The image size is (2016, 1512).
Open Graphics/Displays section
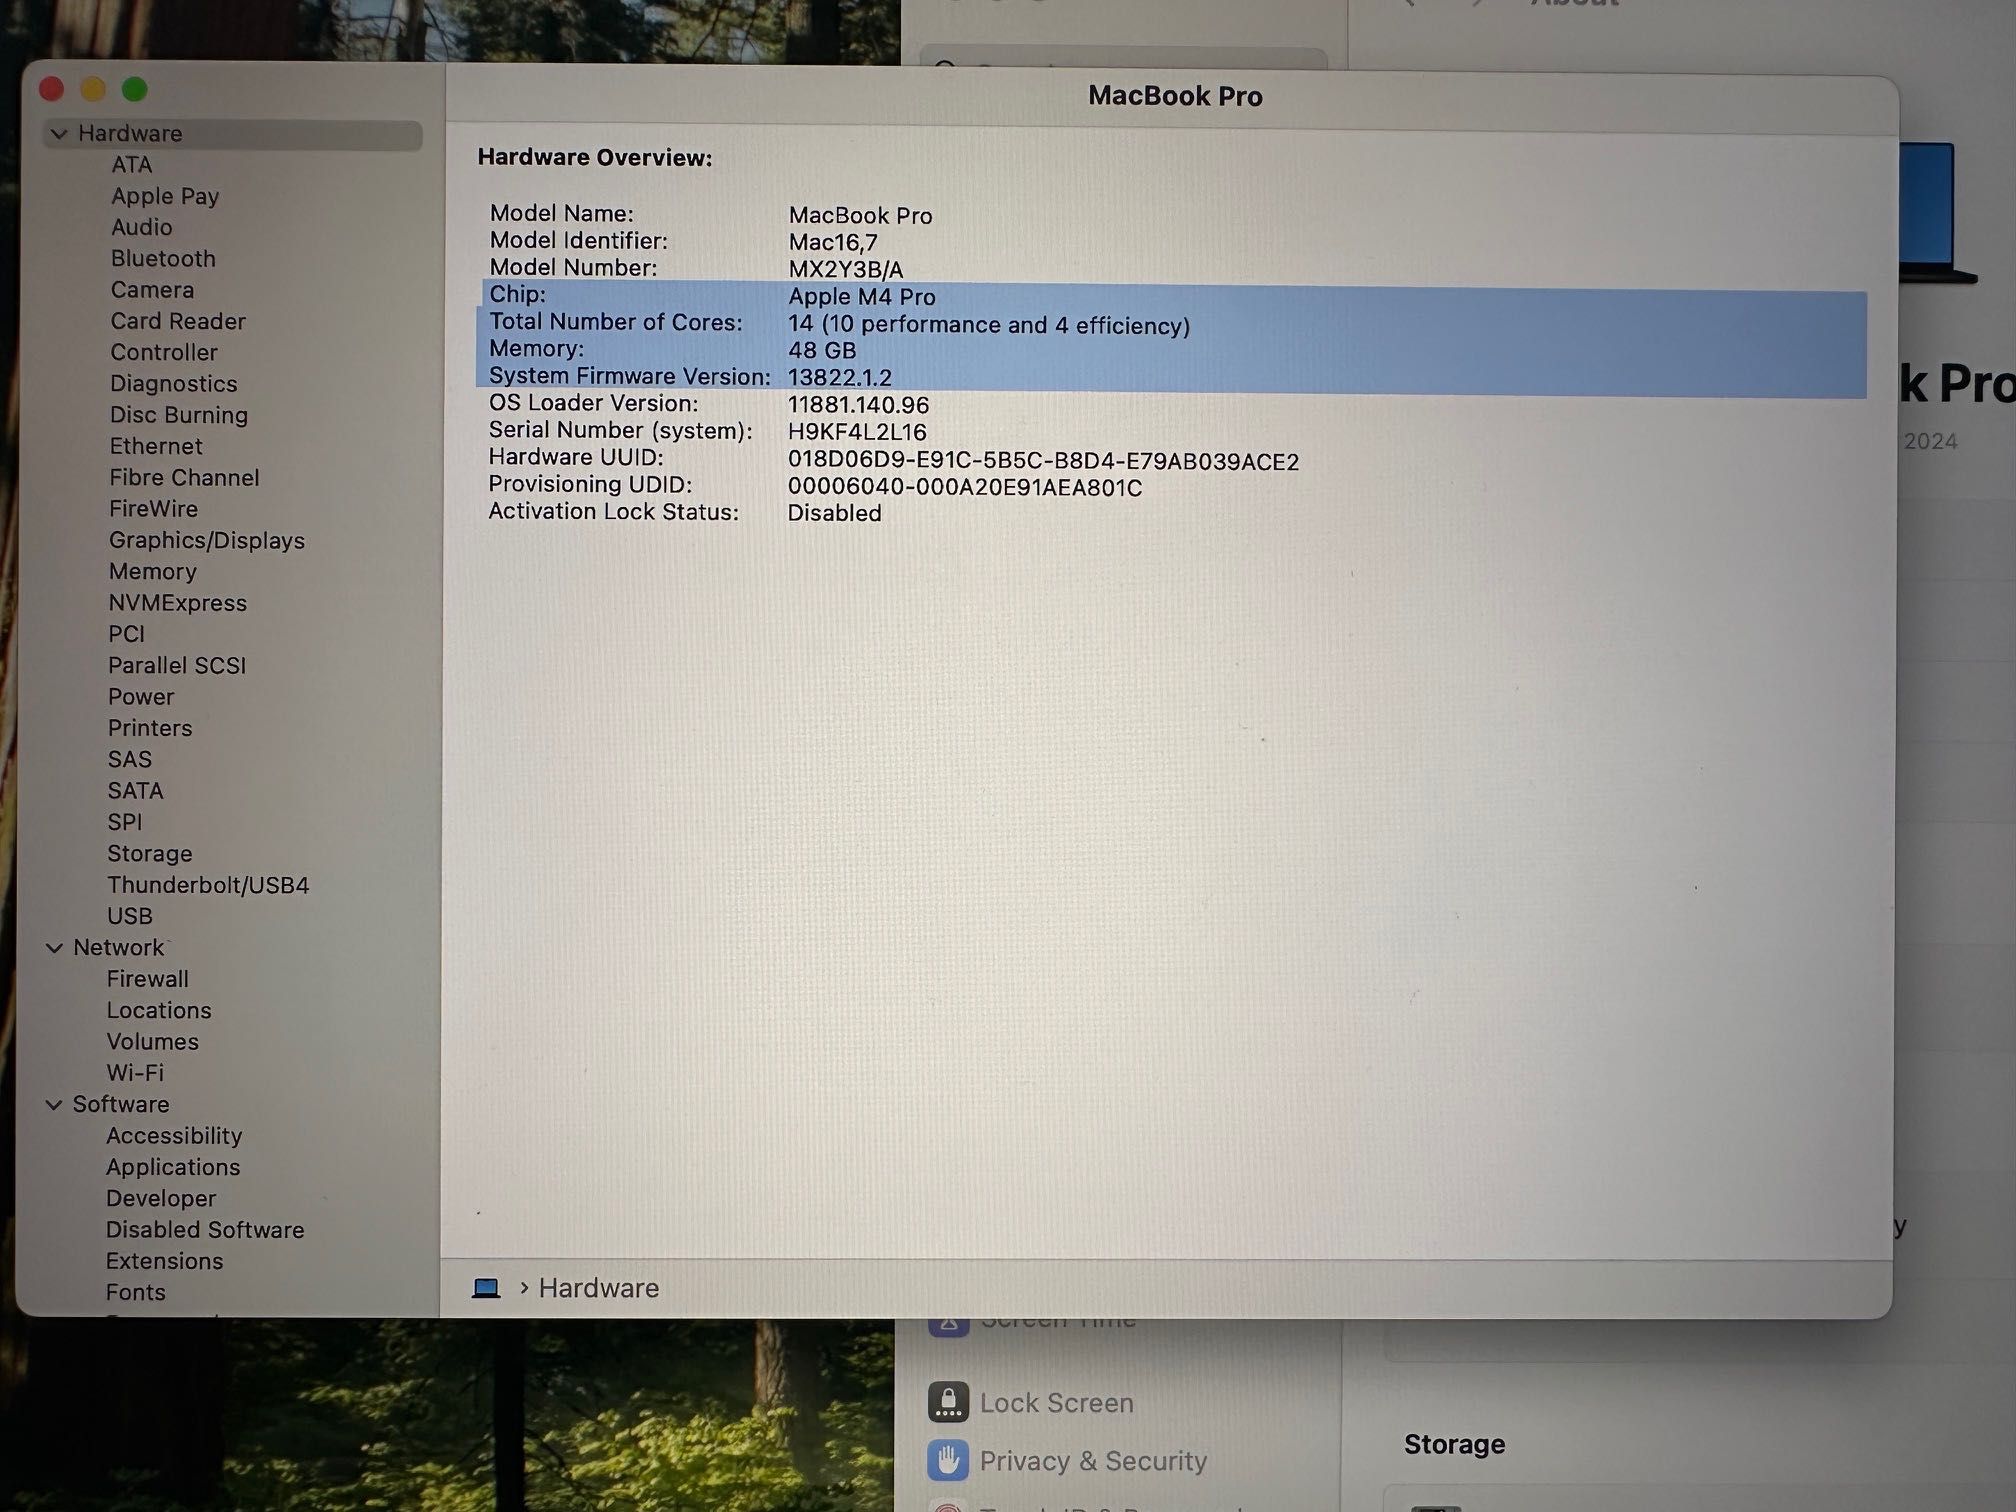tap(207, 541)
